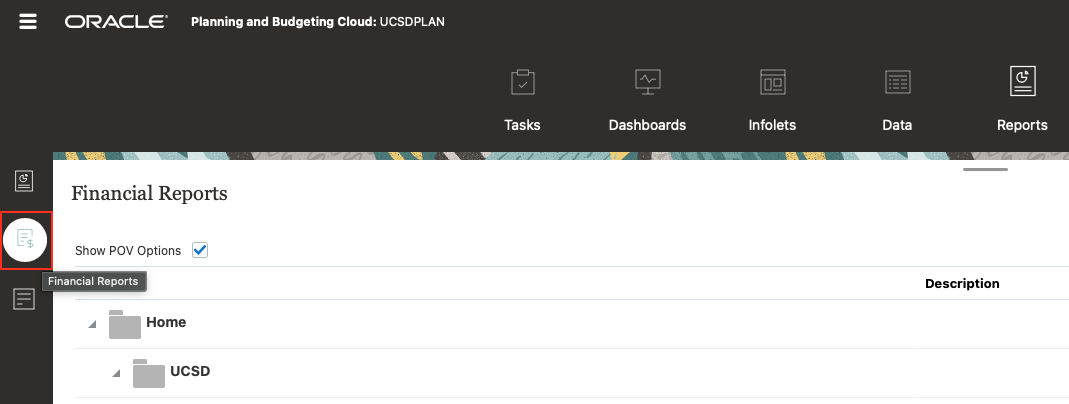Click the Description column header
The image size is (1069, 404).
(962, 284)
